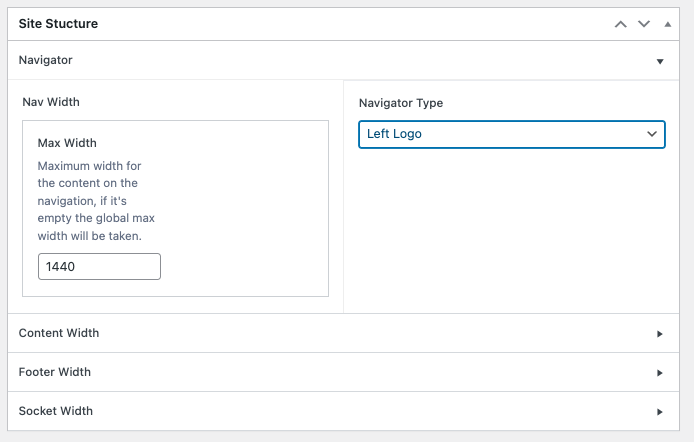This screenshot has height=442, width=694.
Task: Open the Content Width section title
Action: (x=59, y=333)
